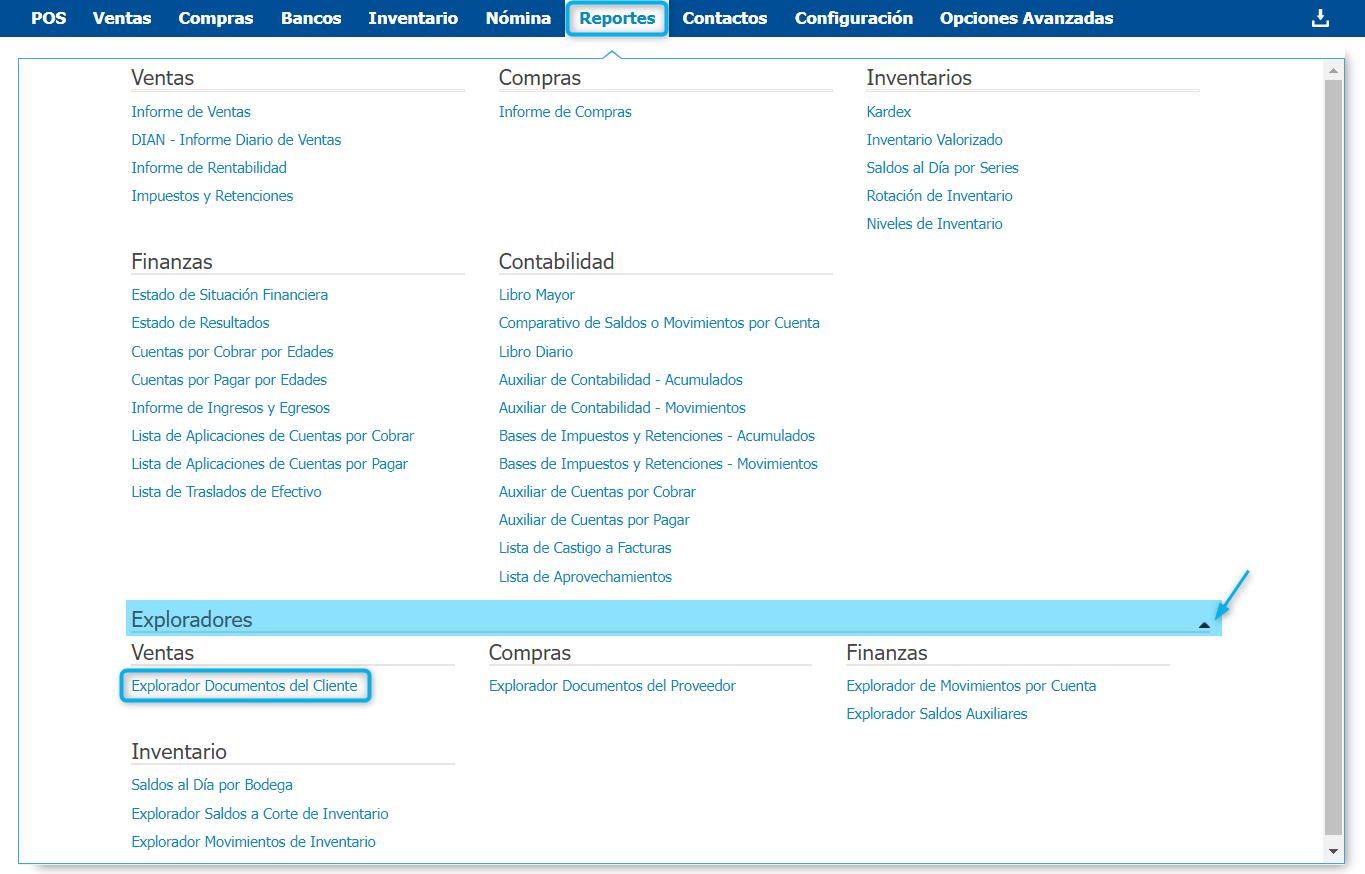Image resolution: width=1365 pixels, height=874 pixels.
Task: Select Nómina from the top navigation
Action: (x=518, y=18)
